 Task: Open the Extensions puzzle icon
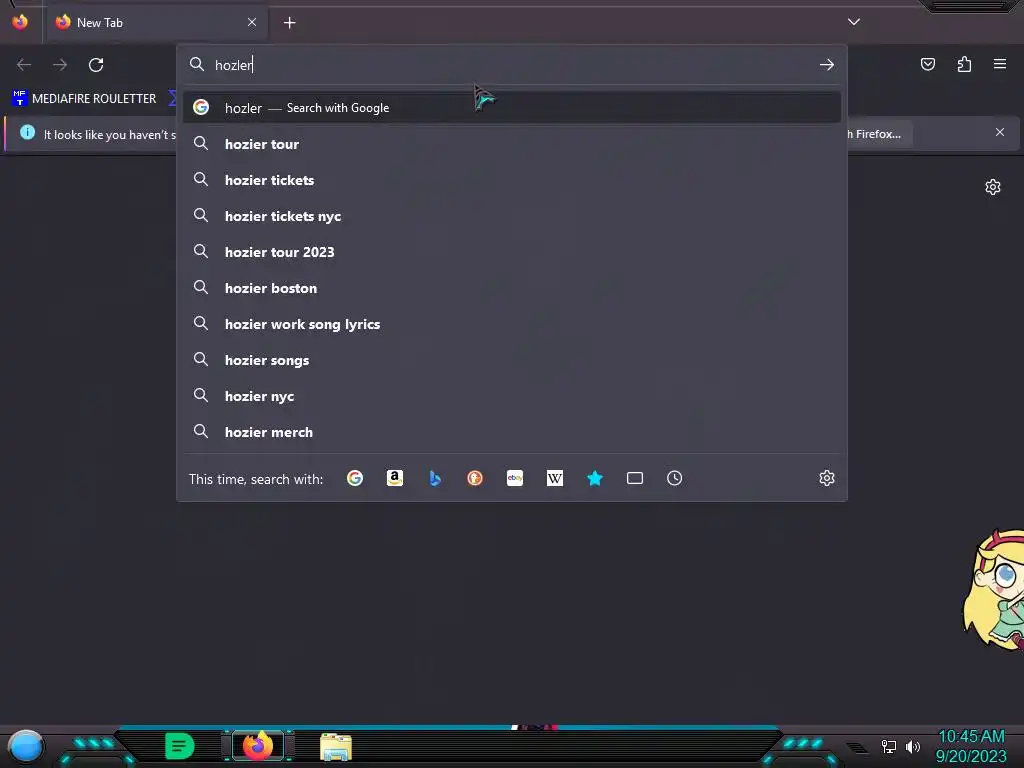(x=964, y=64)
